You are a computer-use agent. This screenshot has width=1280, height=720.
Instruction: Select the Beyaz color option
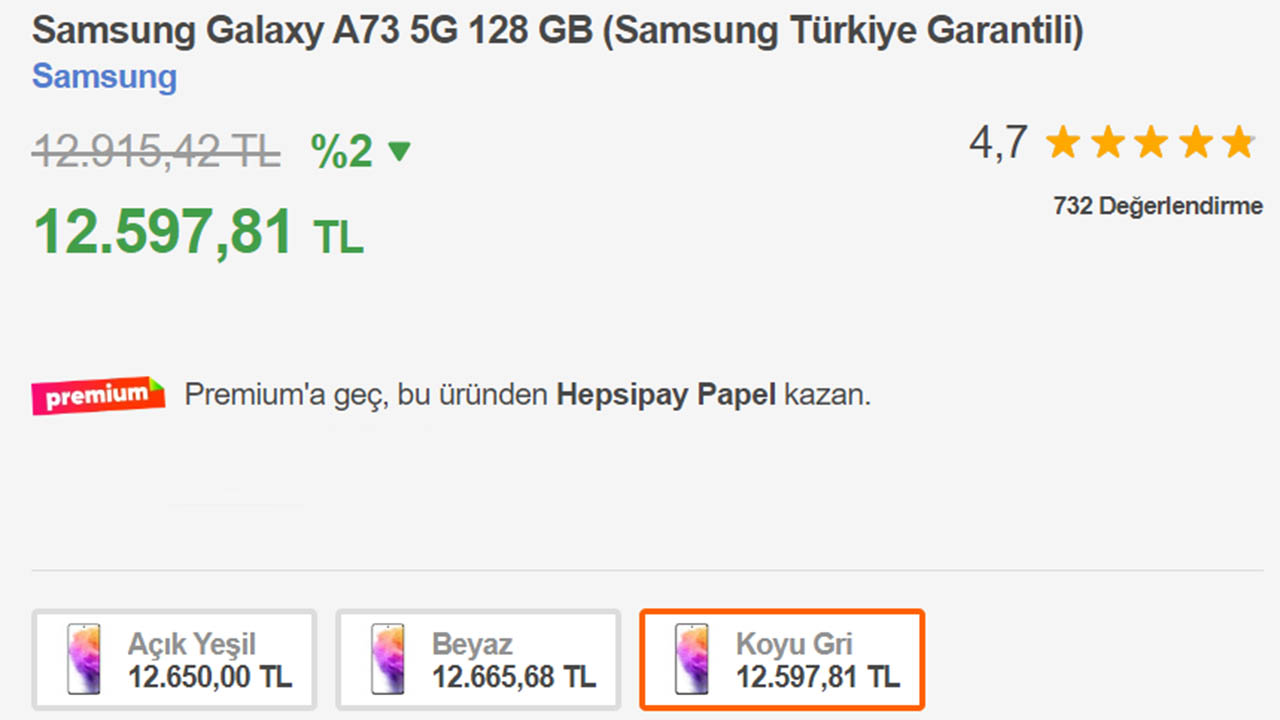click(478, 658)
